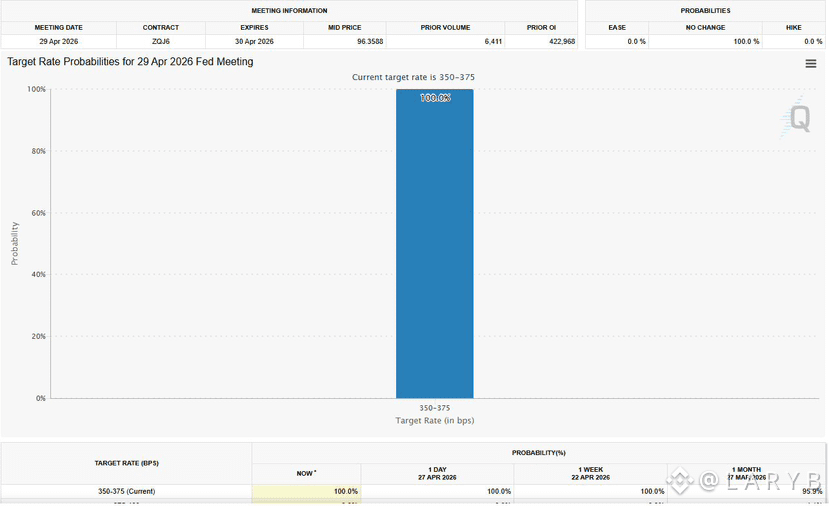The image size is (829, 506).
Task: Select the '350-375 (Current)' row label
Action: pos(126,491)
